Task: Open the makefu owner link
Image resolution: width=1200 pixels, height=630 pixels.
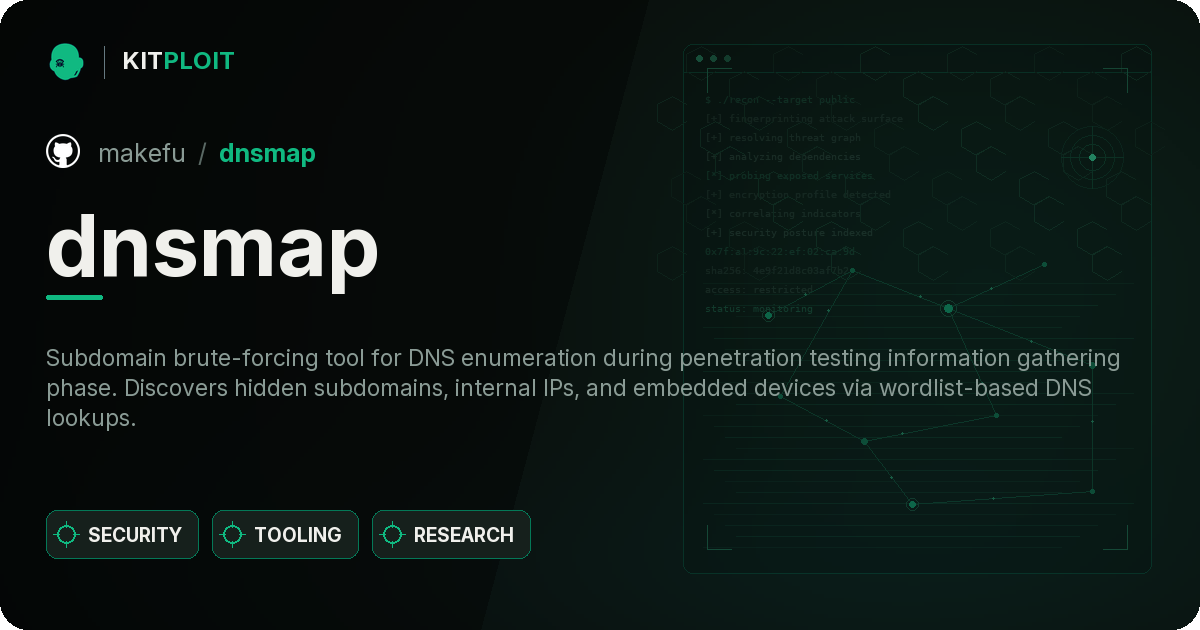Action: tap(142, 153)
